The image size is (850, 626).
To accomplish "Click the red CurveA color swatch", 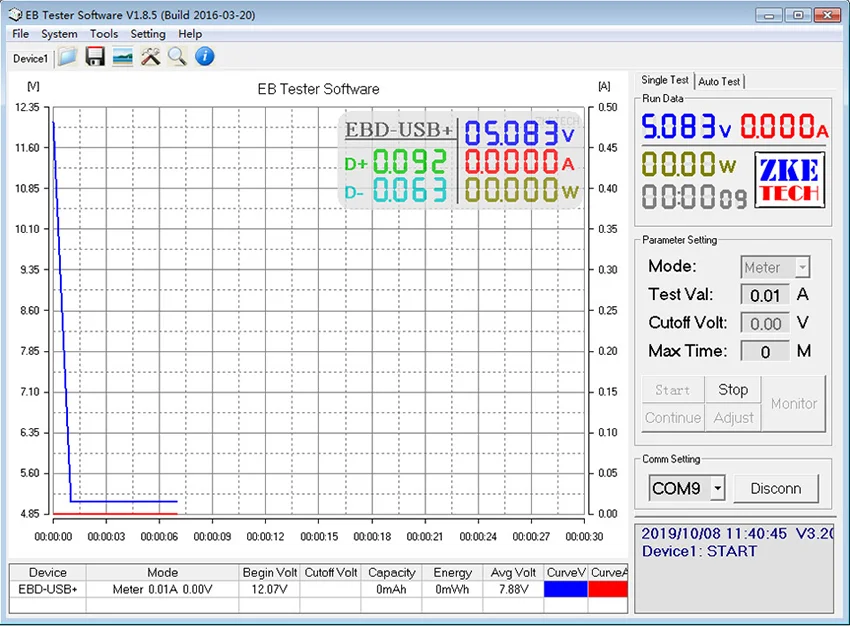I will (x=609, y=590).
